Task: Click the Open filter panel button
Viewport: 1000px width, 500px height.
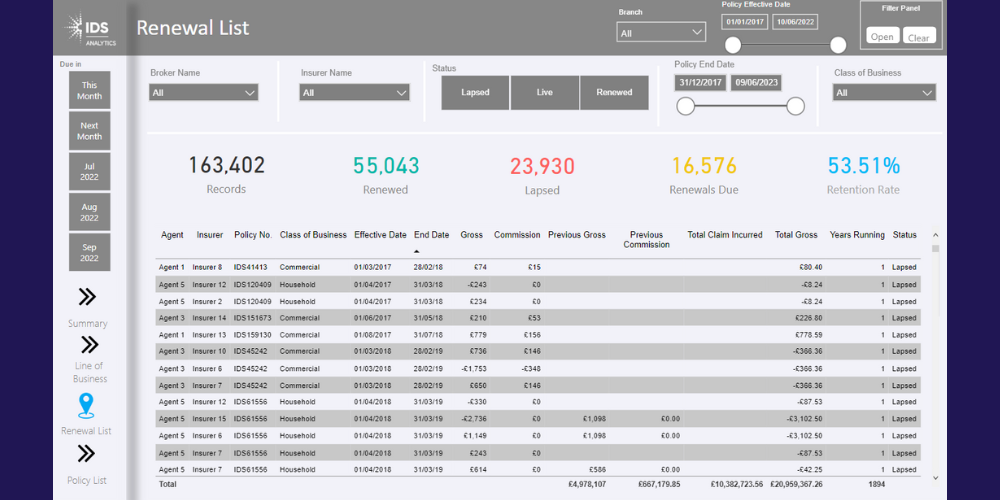Action: tap(882, 37)
